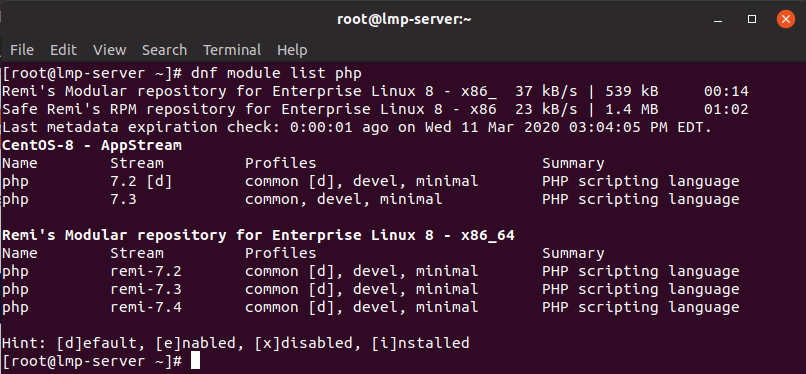Click 'Stream' header in the CentOS-8 AppStream table
Screen dimensions: 806x374
[x=137, y=163]
